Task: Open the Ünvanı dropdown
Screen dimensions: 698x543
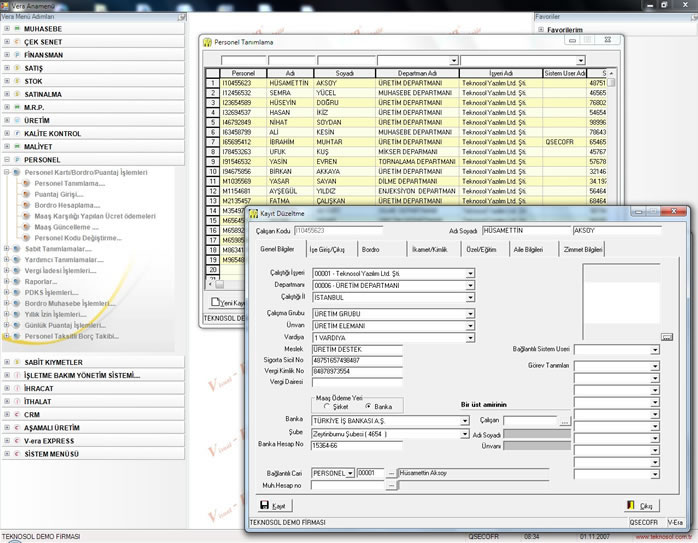Action: pyautogui.click(x=470, y=326)
